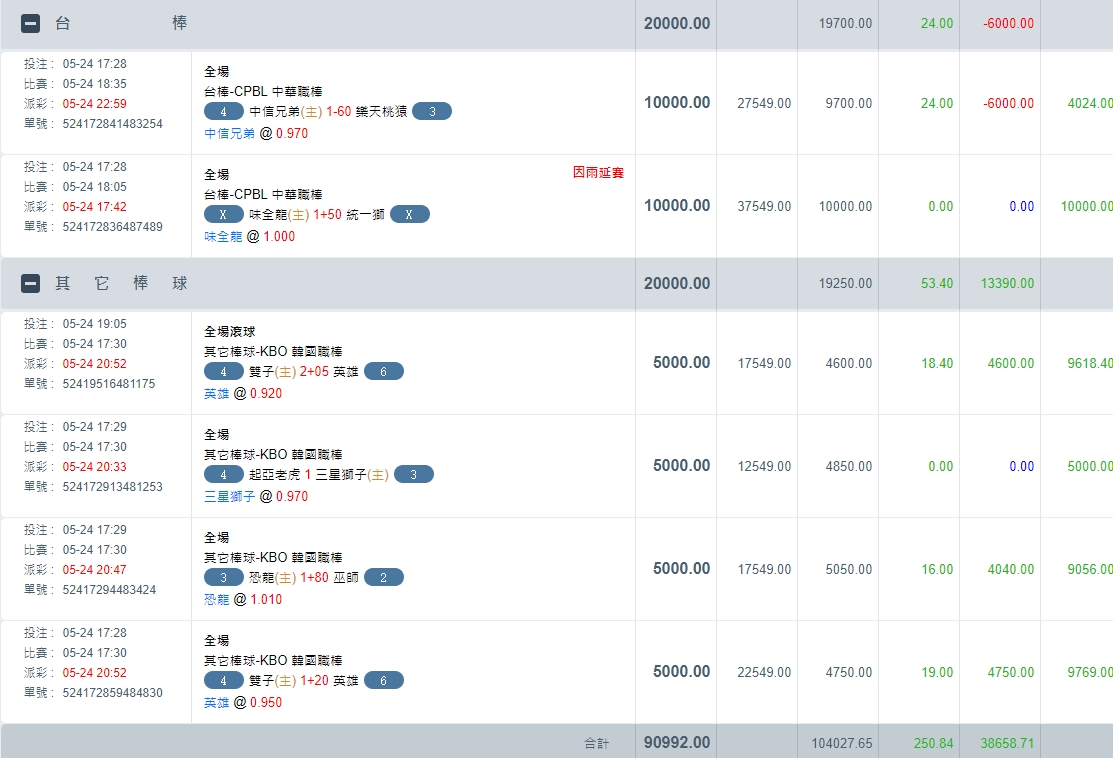Select the 英雄 pick at odds 0.950
The width and height of the screenshot is (1113, 758).
tap(216, 703)
